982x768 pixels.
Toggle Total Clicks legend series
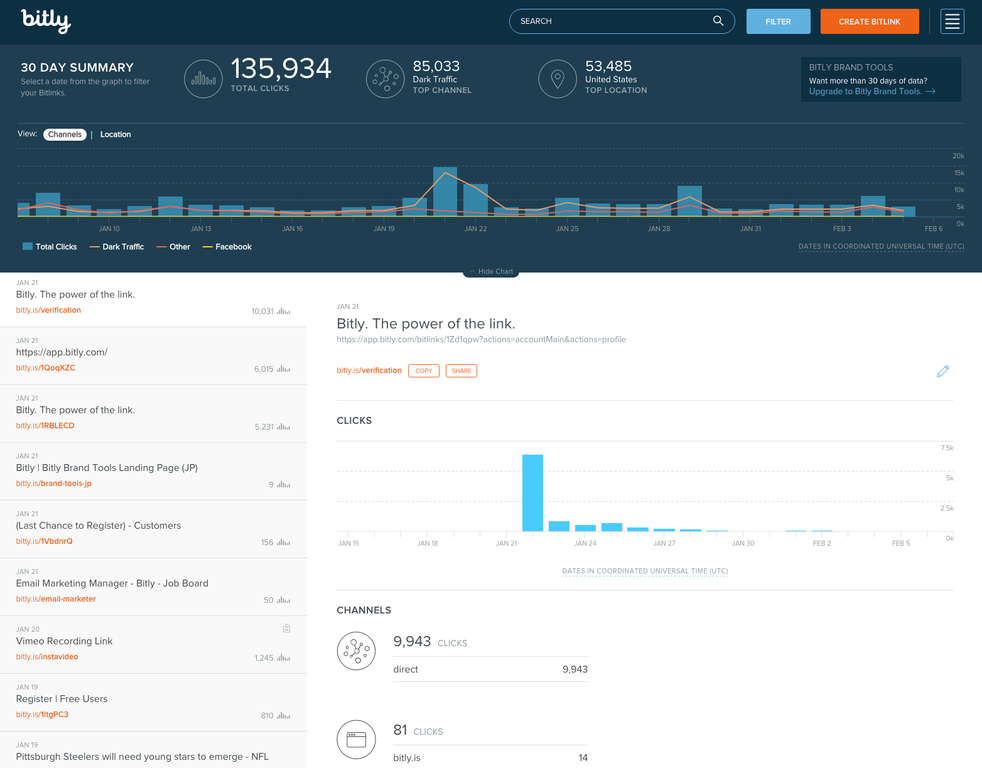(49, 247)
